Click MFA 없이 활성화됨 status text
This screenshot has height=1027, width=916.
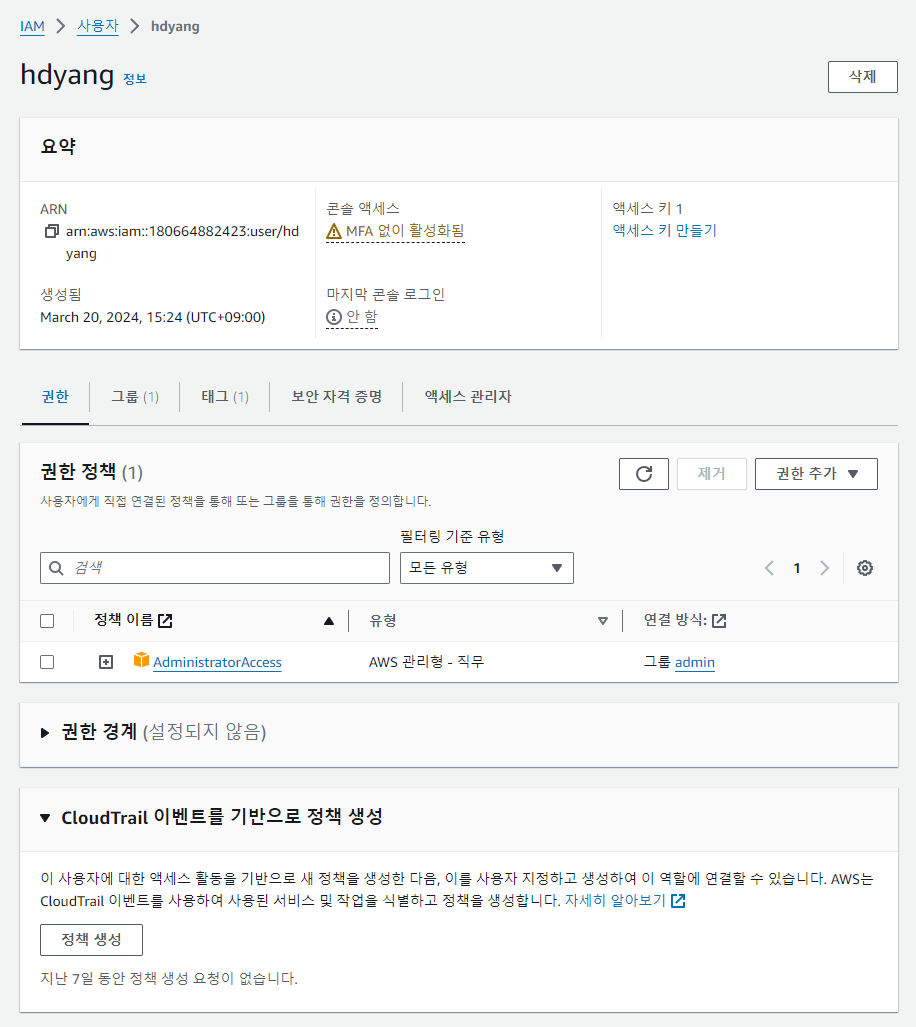click(x=405, y=231)
